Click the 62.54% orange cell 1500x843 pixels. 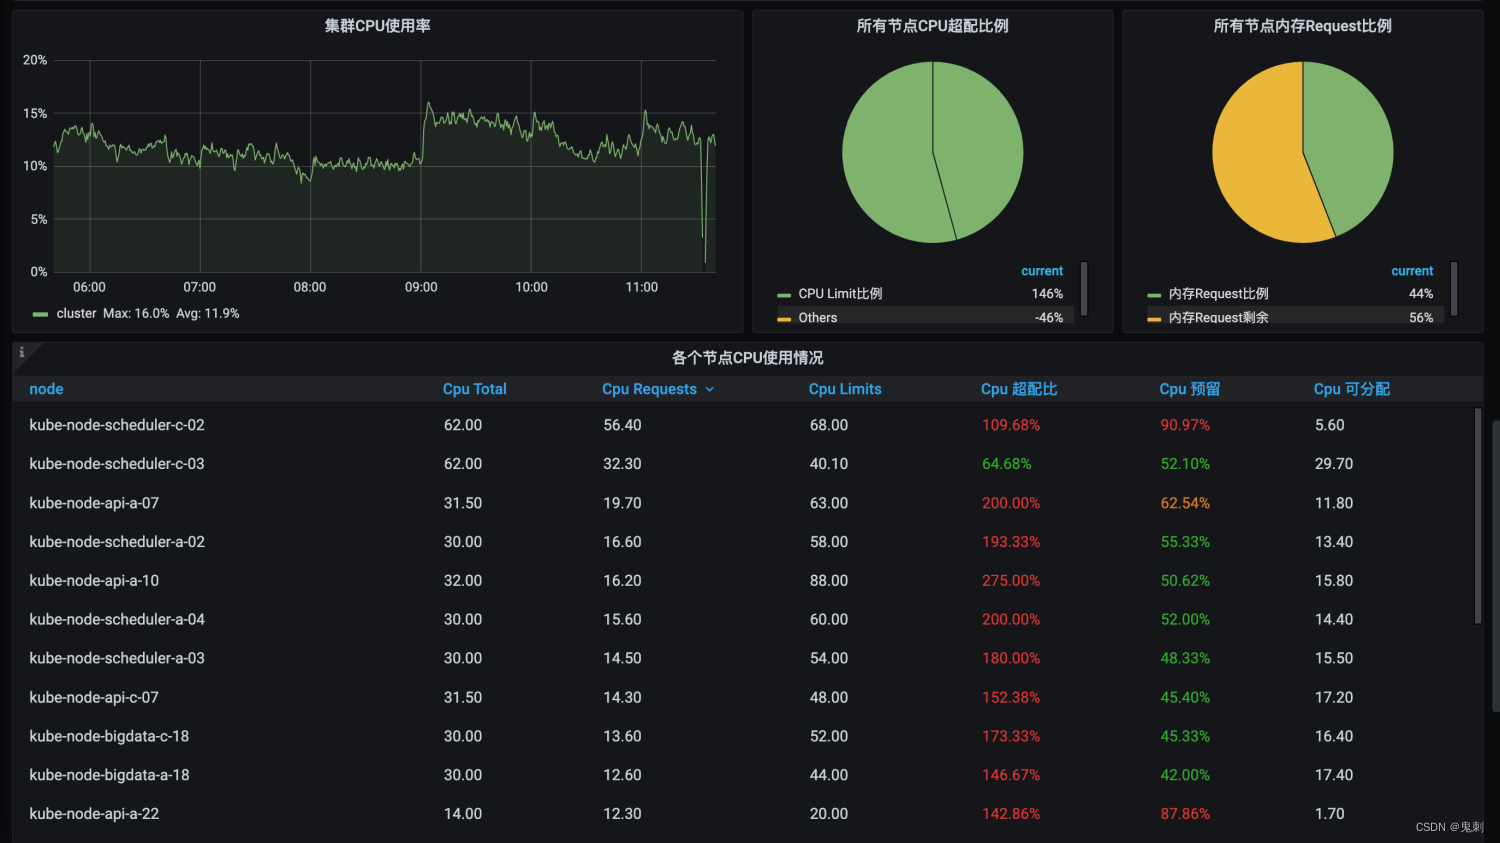point(1185,503)
